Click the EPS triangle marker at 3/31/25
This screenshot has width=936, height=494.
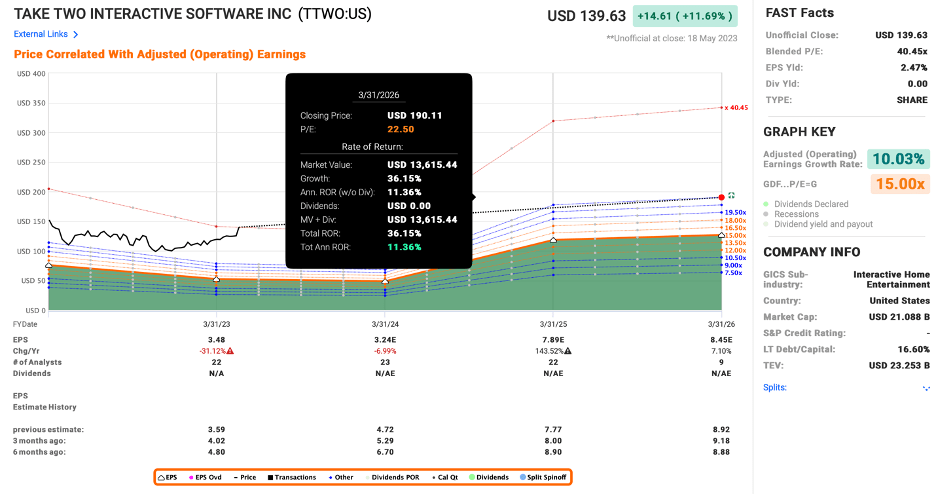tap(554, 240)
